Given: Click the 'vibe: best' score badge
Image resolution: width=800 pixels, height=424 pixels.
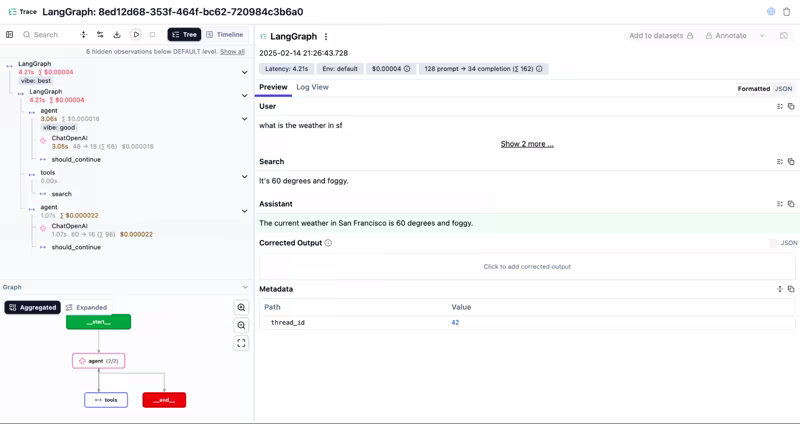Looking at the screenshot, I should [x=36, y=81].
